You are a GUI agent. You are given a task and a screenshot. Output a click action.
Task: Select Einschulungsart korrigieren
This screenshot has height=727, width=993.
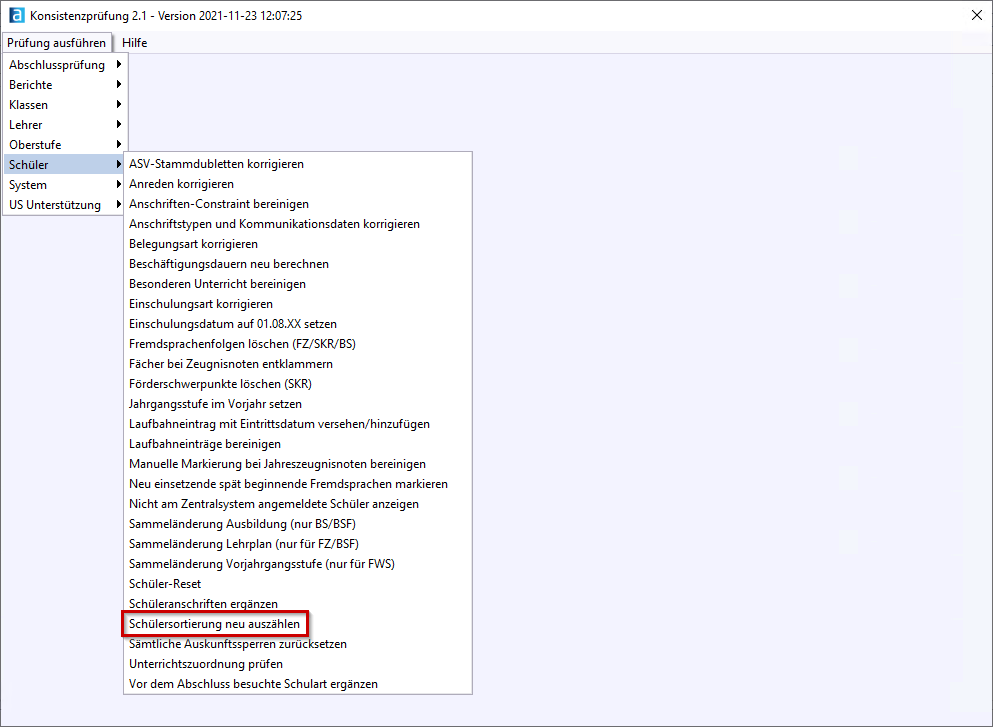298,304
